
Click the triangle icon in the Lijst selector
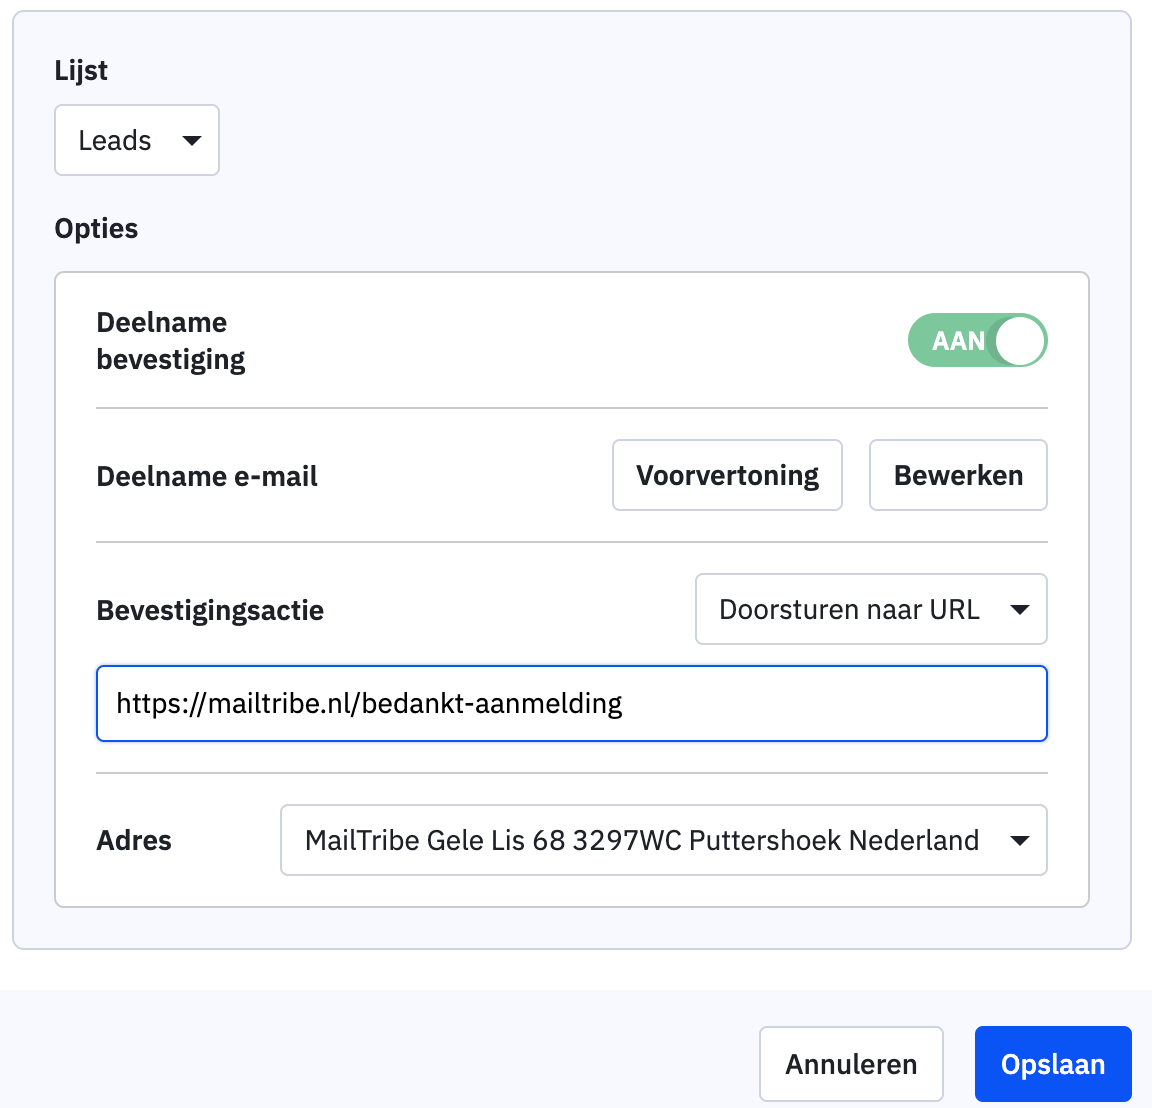191,142
